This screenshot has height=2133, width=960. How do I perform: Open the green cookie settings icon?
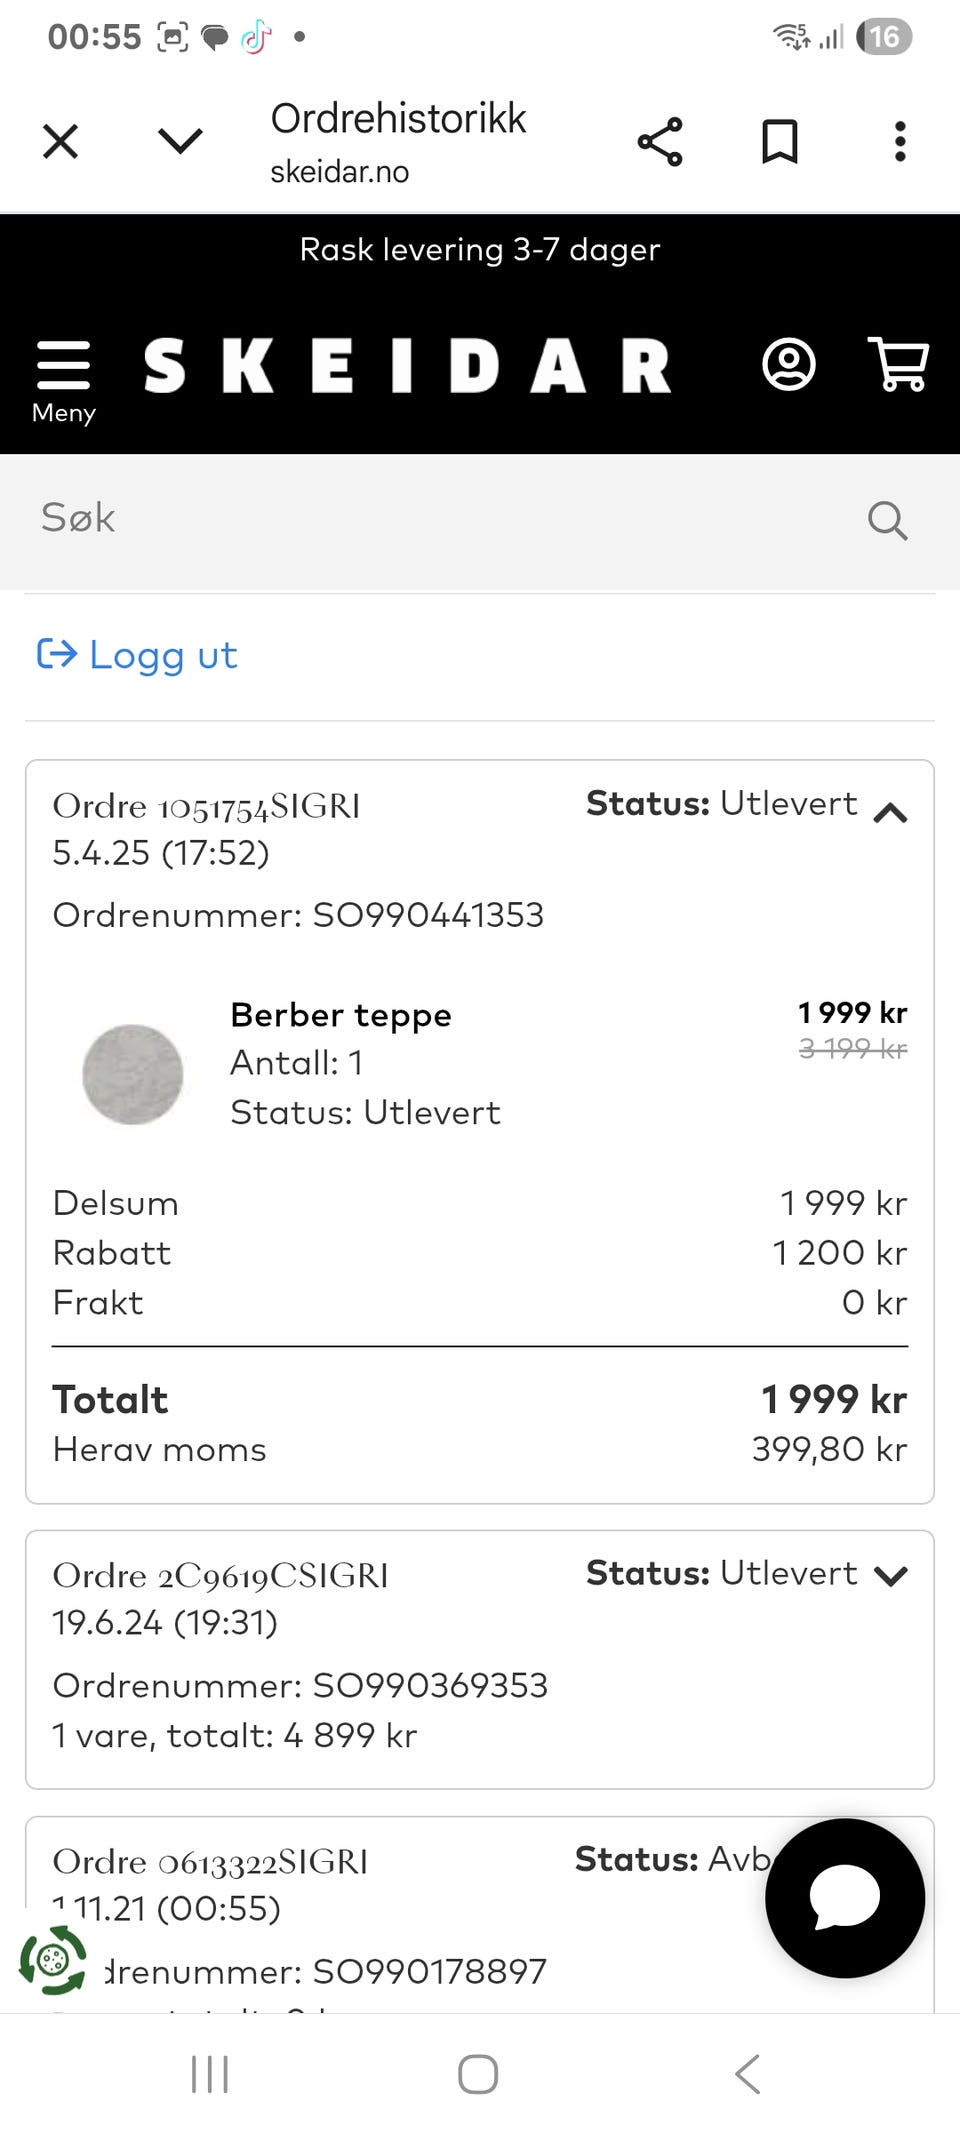(52, 1961)
